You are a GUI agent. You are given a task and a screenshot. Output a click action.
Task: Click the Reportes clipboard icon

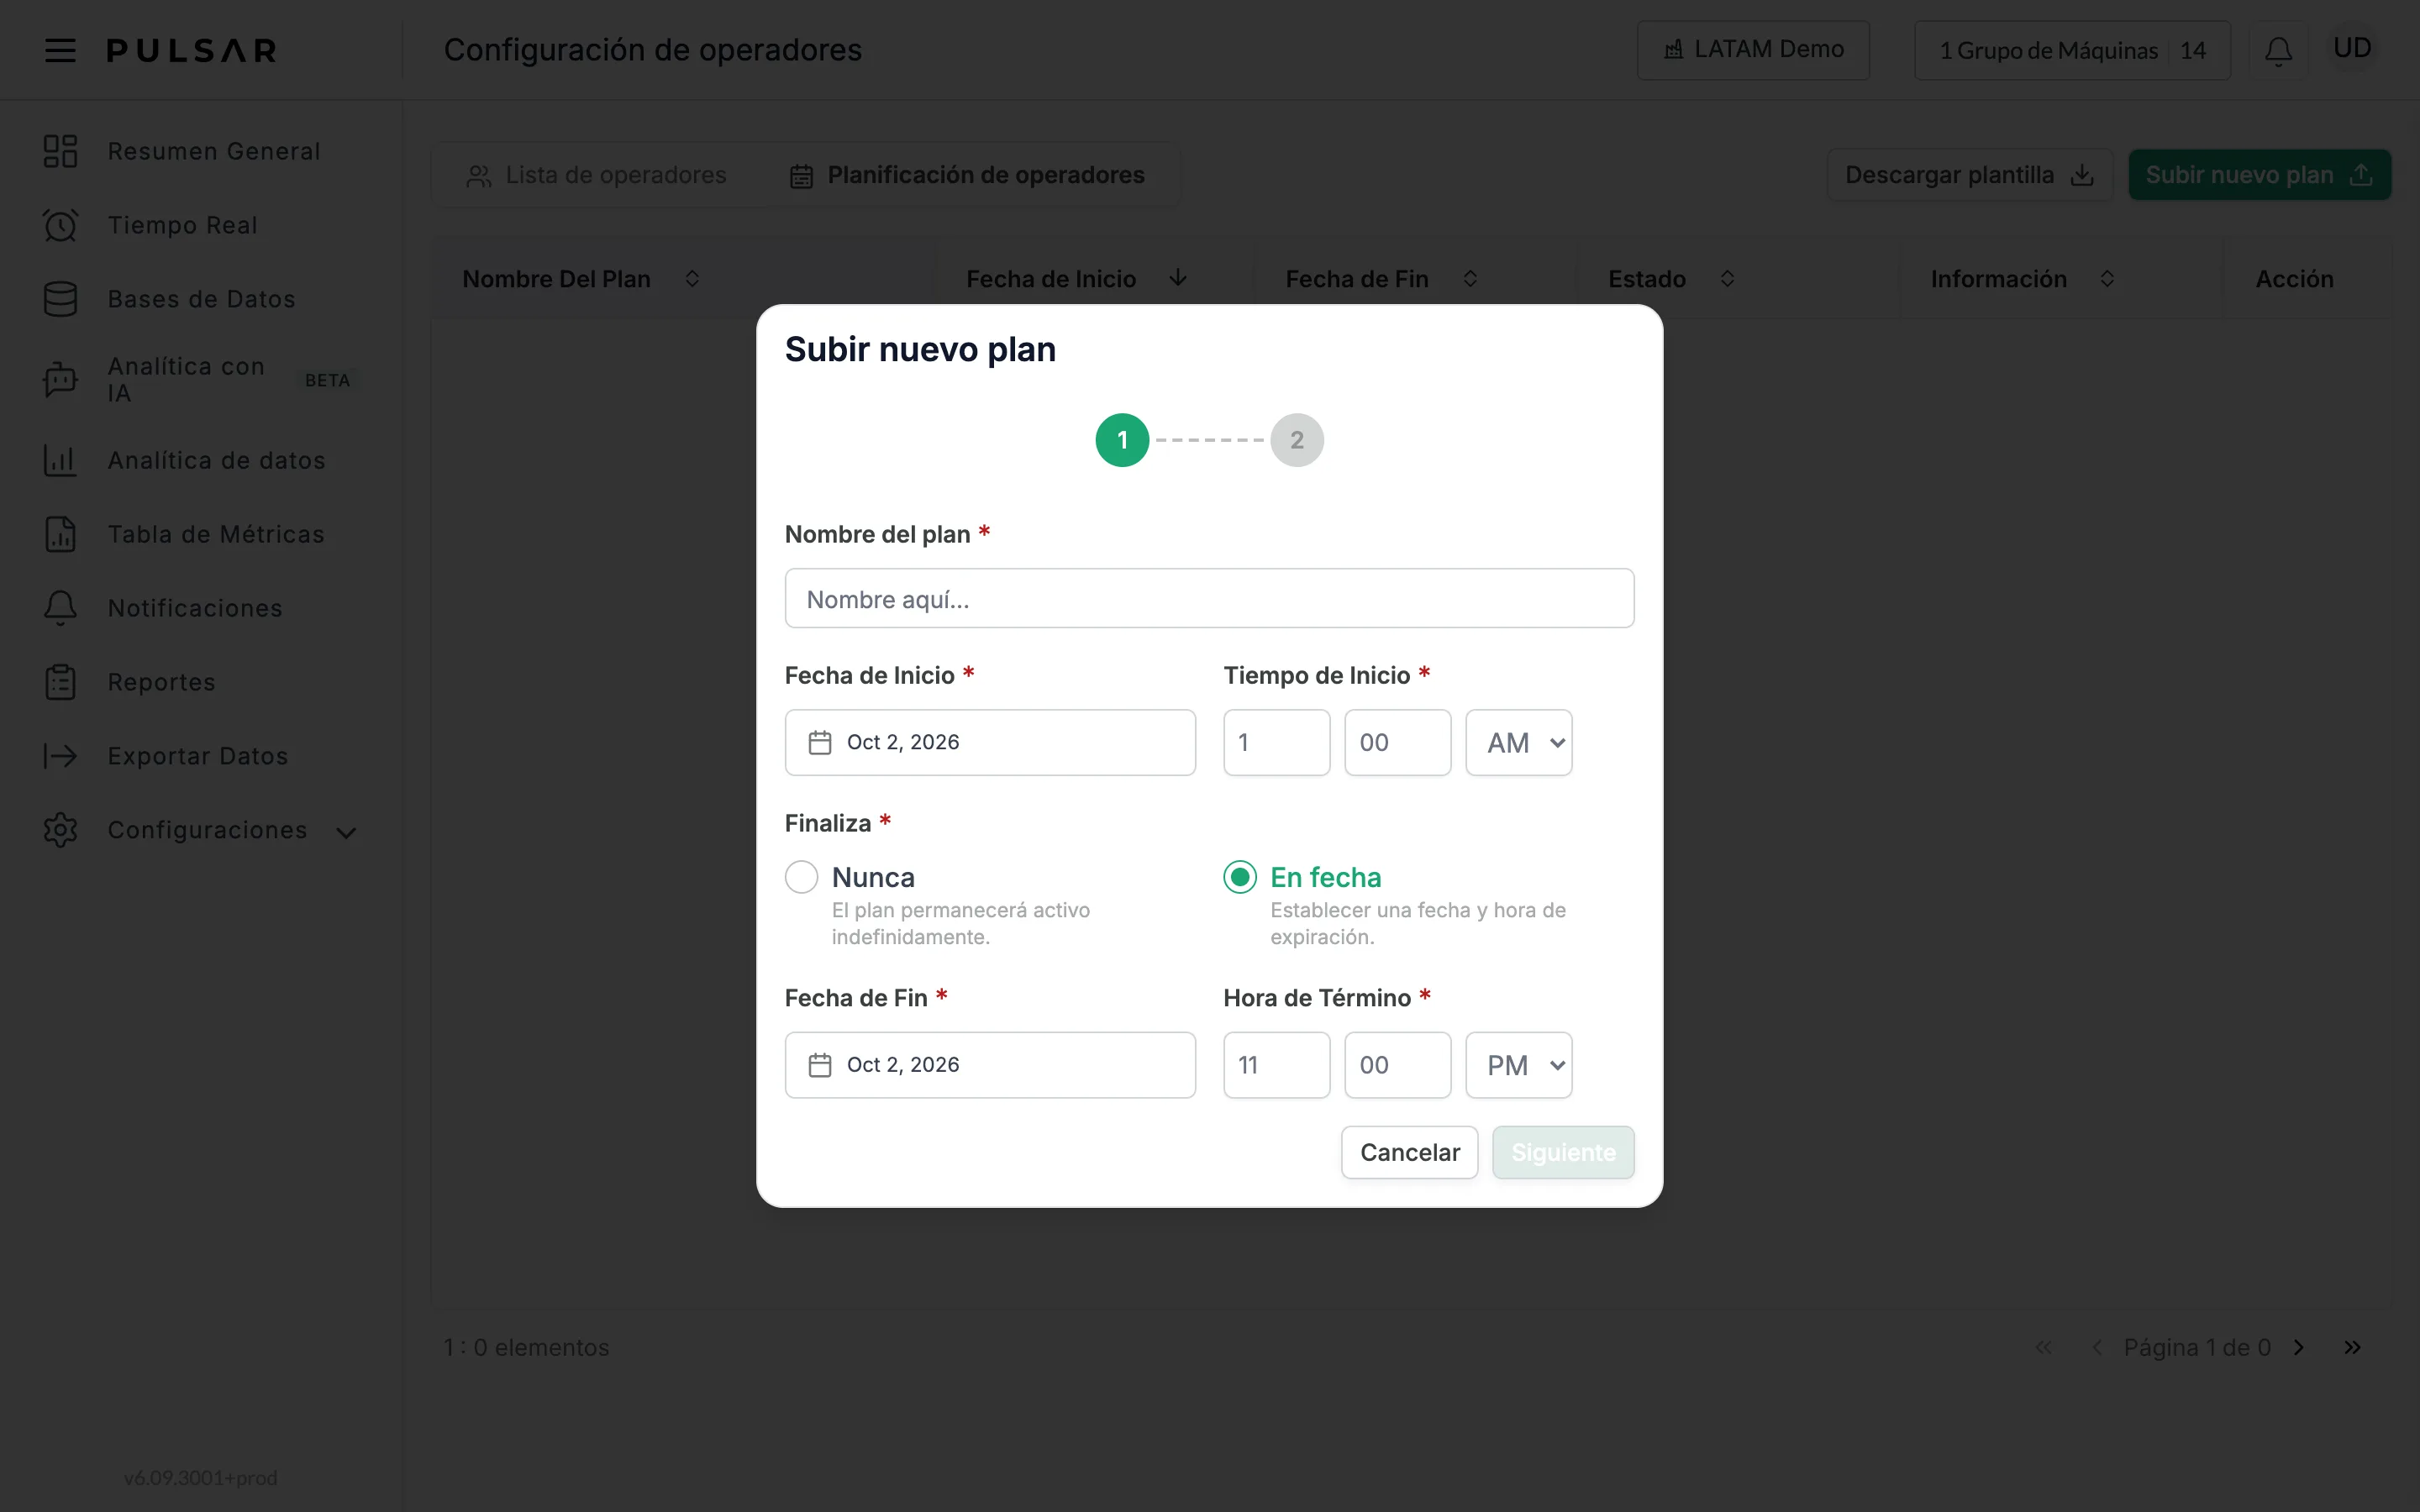[60, 682]
